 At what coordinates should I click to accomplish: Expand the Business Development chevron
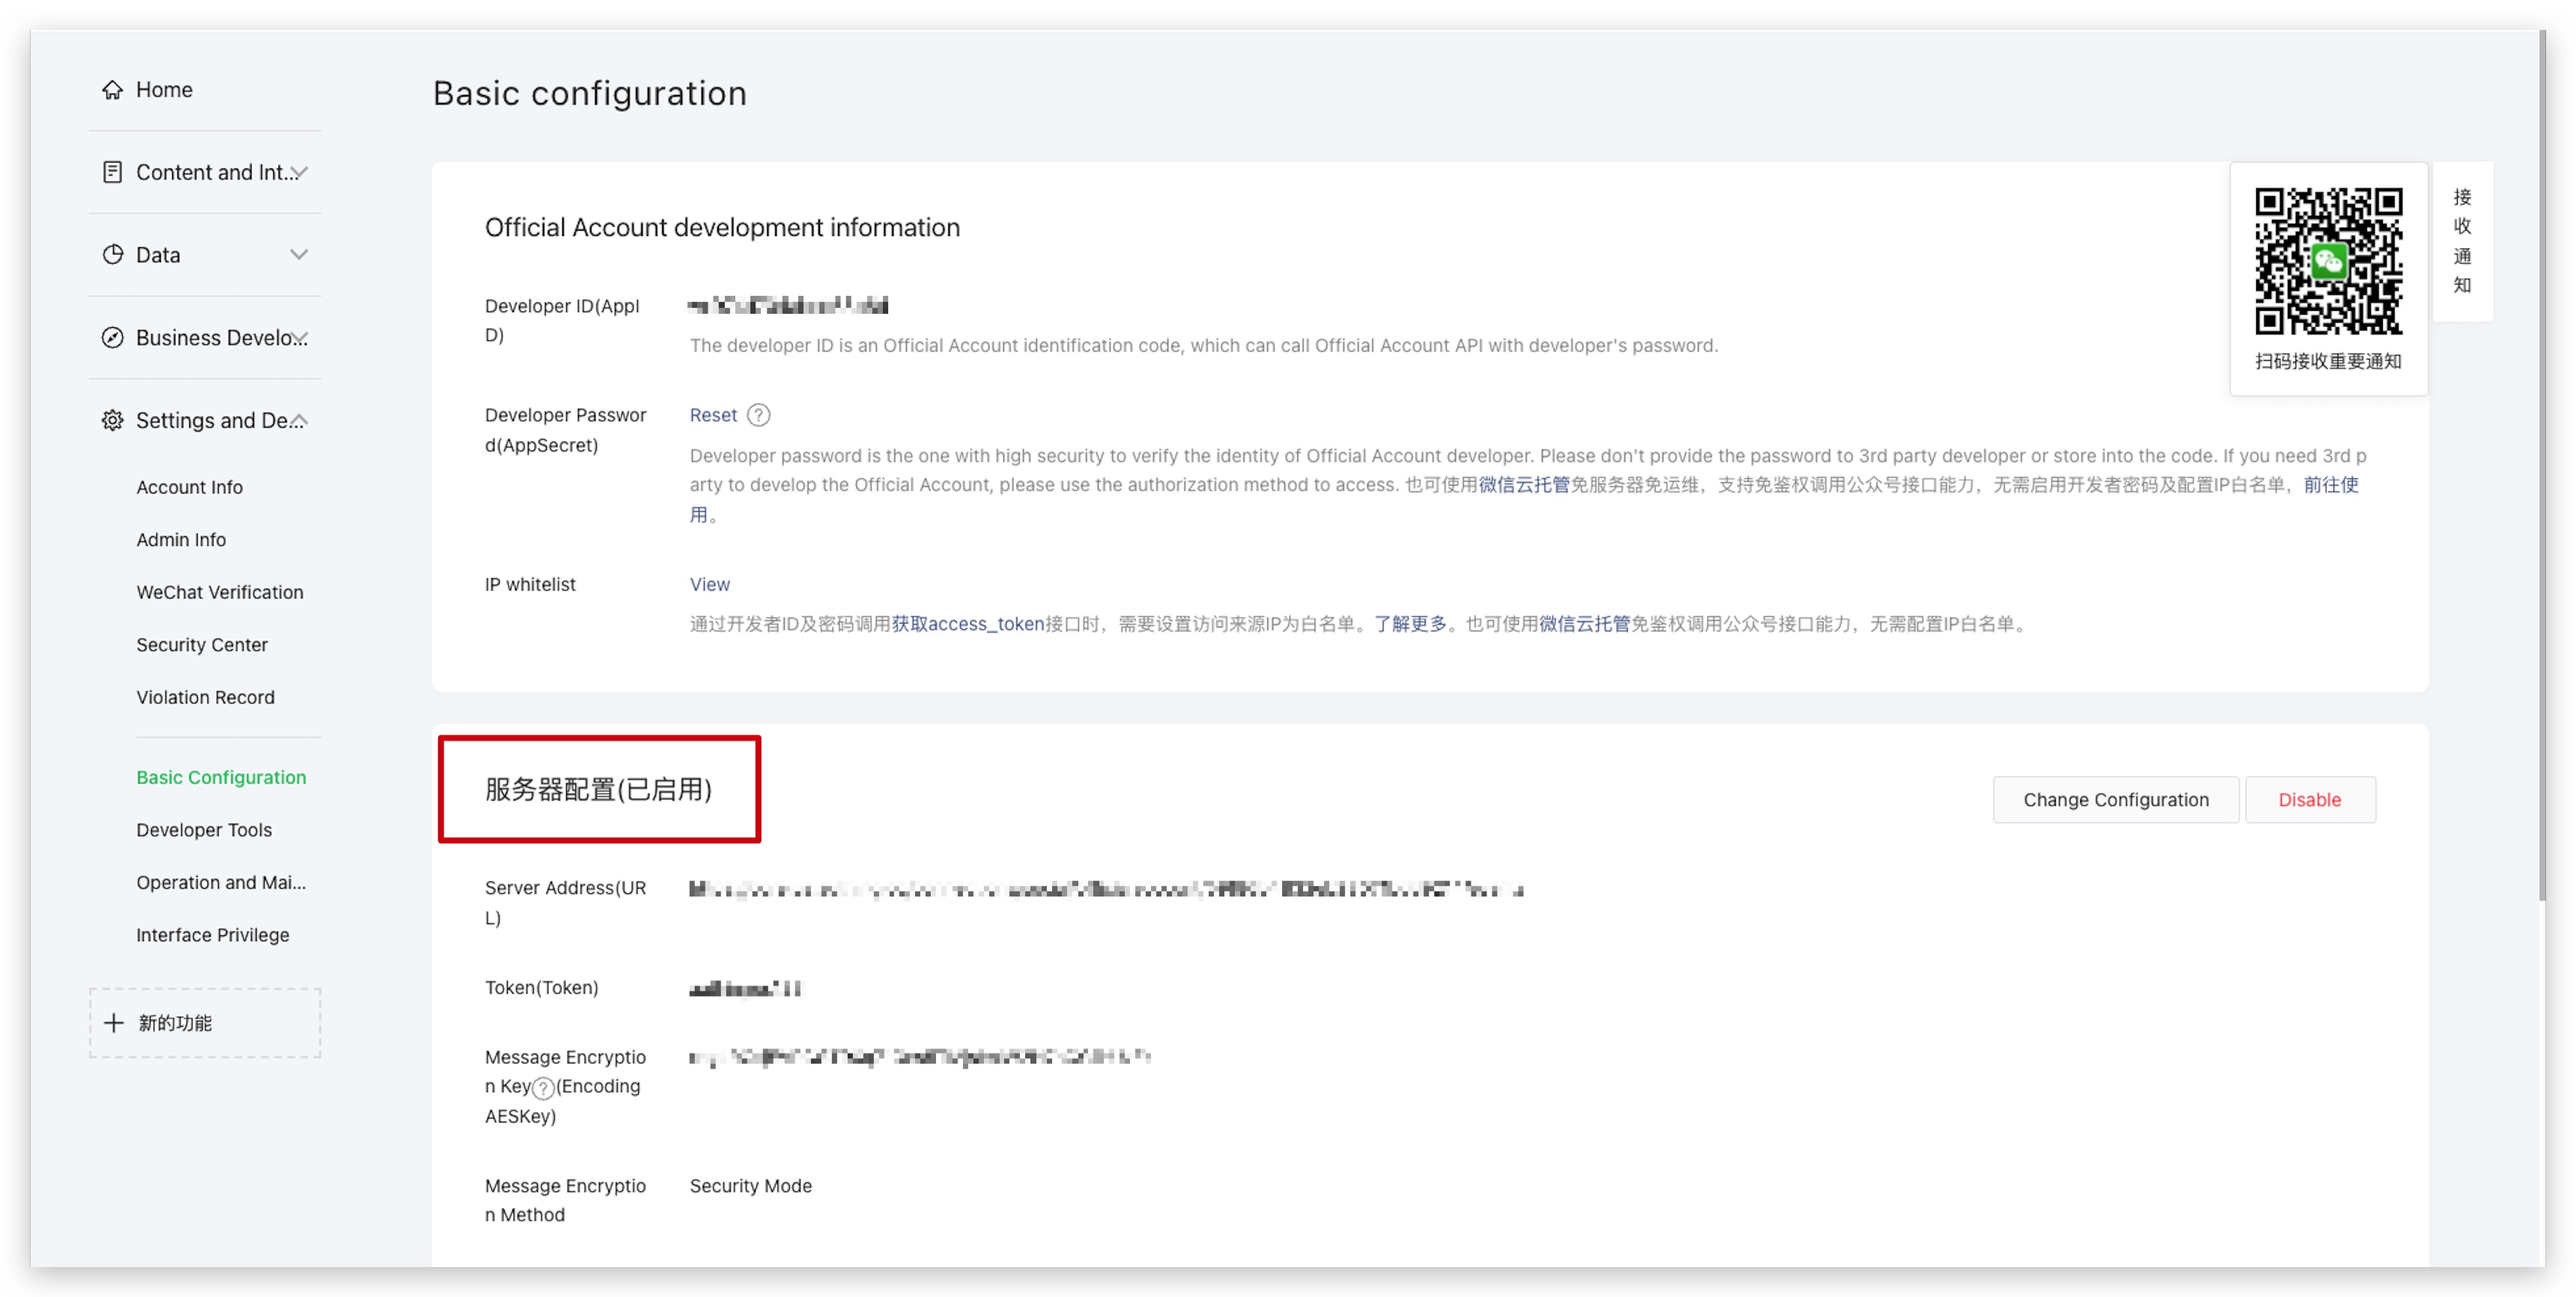[x=299, y=338]
